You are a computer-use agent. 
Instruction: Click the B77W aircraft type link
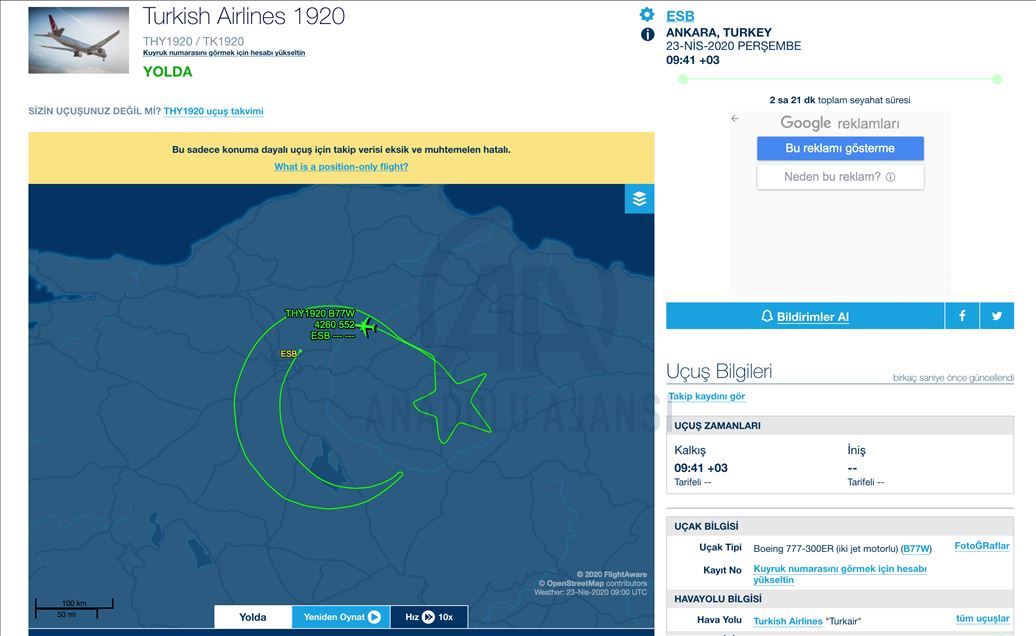[x=916, y=549]
